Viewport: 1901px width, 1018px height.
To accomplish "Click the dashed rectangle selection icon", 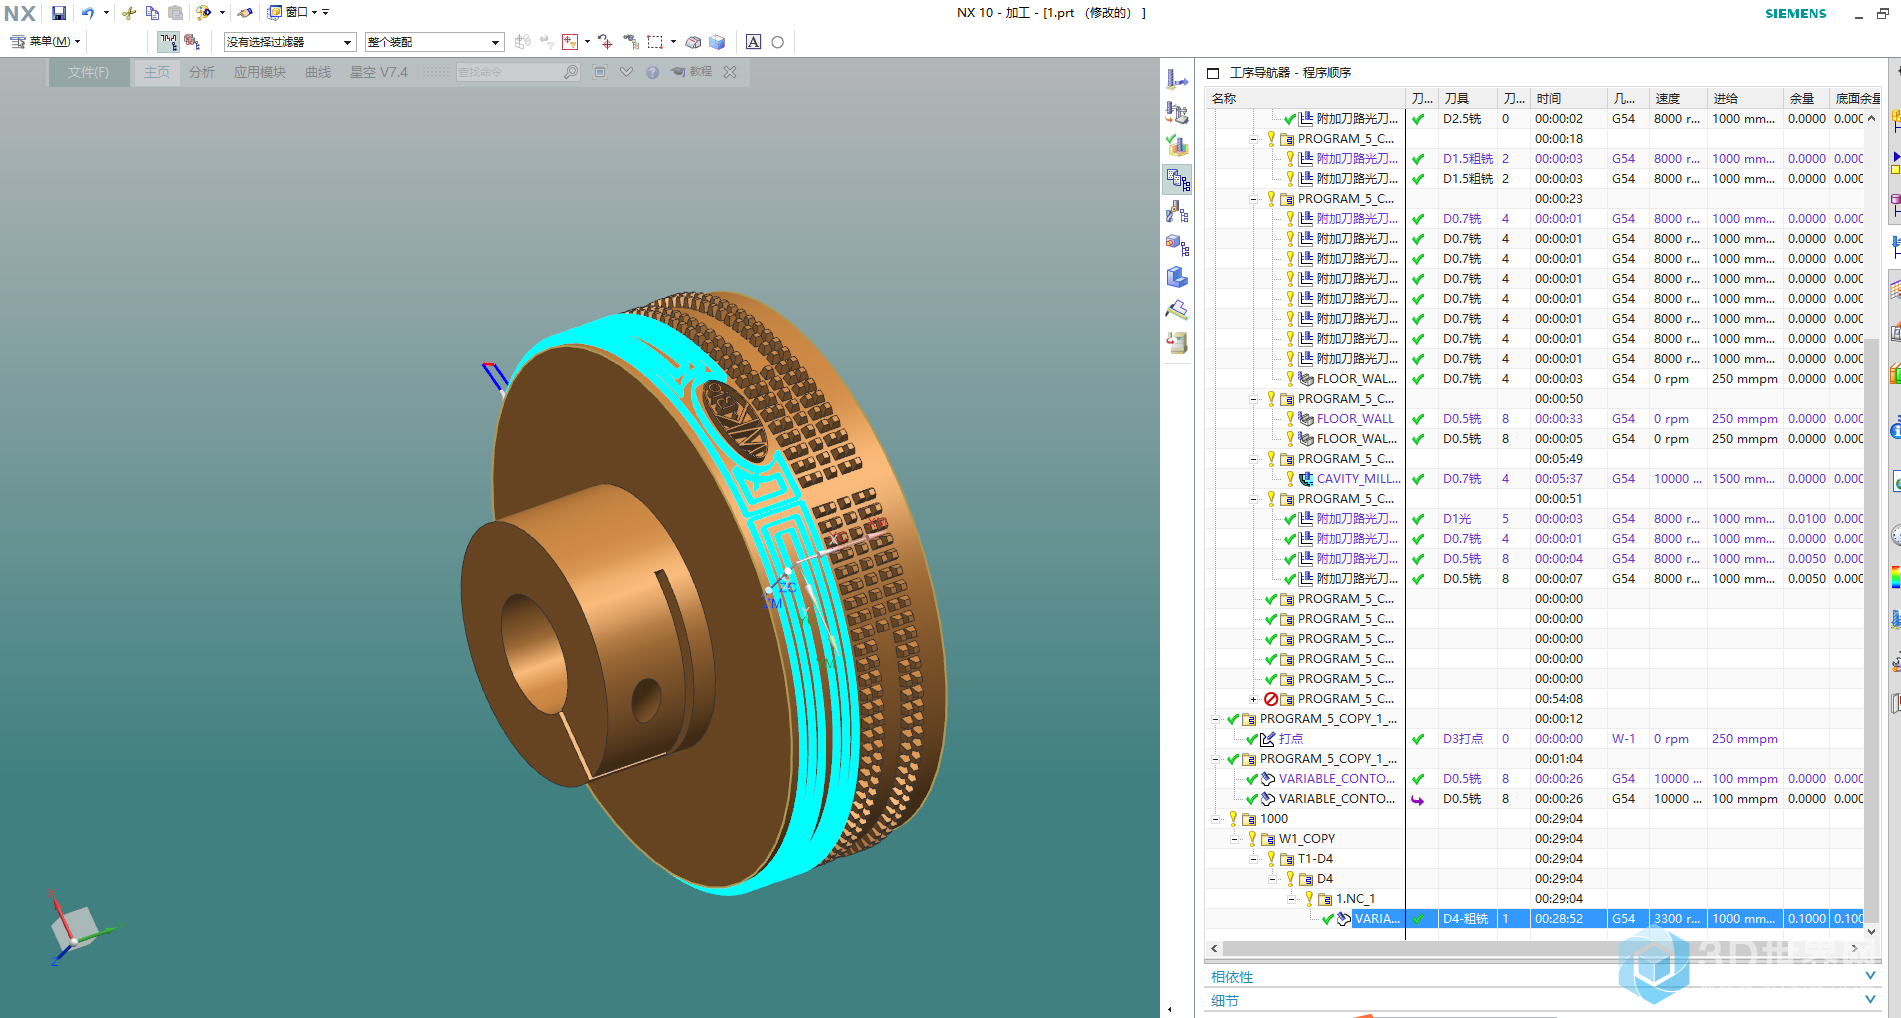I will (x=655, y=42).
